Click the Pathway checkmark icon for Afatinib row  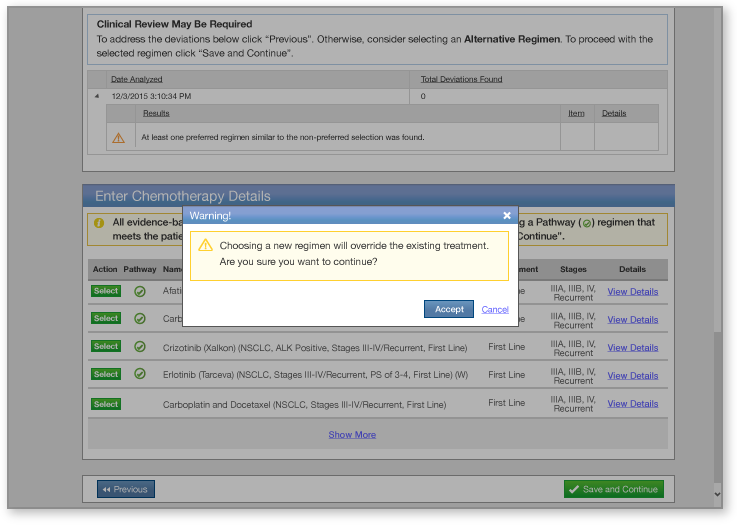tap(140, 291)
